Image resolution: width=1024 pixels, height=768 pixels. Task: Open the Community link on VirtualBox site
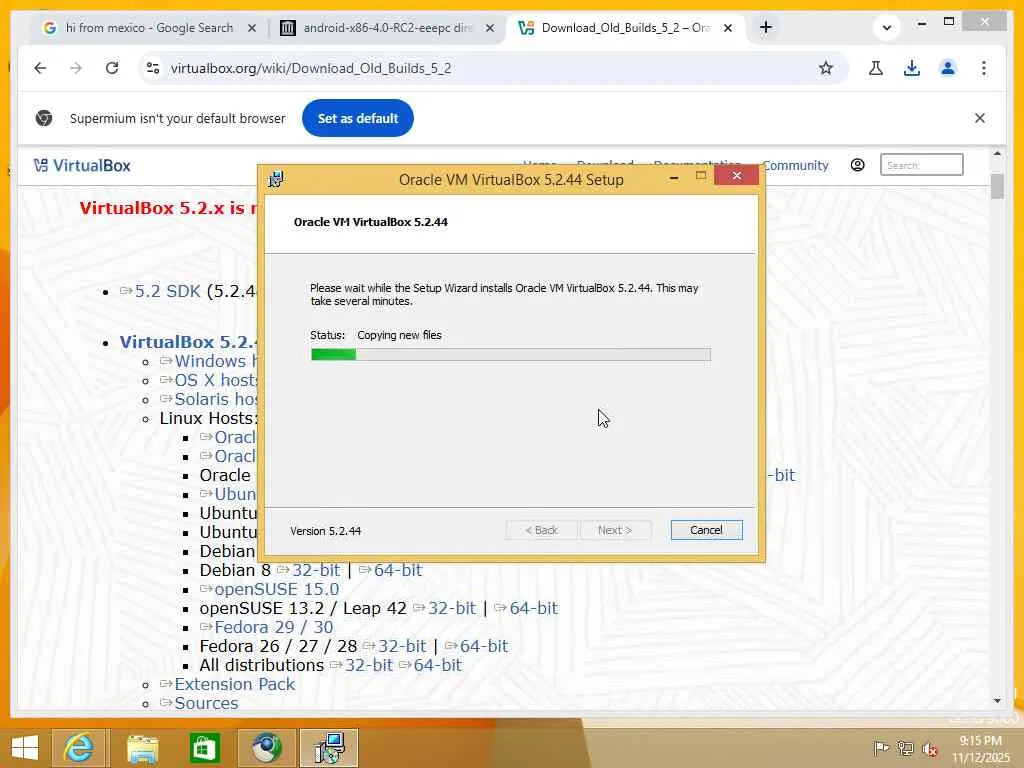tap(795, 166)
